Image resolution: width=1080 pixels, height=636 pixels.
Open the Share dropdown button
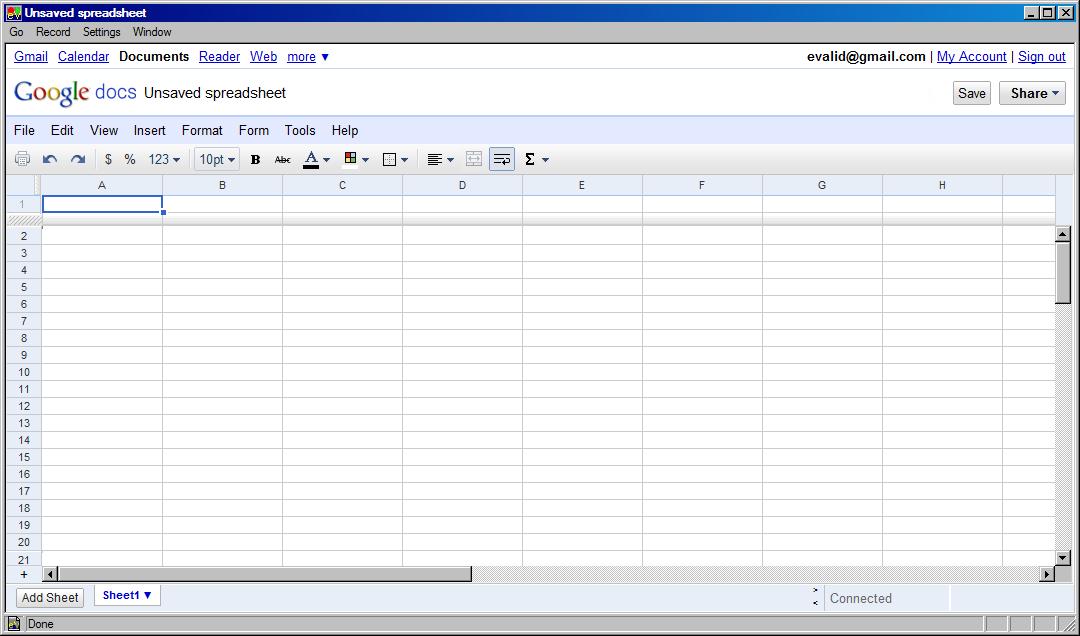click(x=1032, y=93)
